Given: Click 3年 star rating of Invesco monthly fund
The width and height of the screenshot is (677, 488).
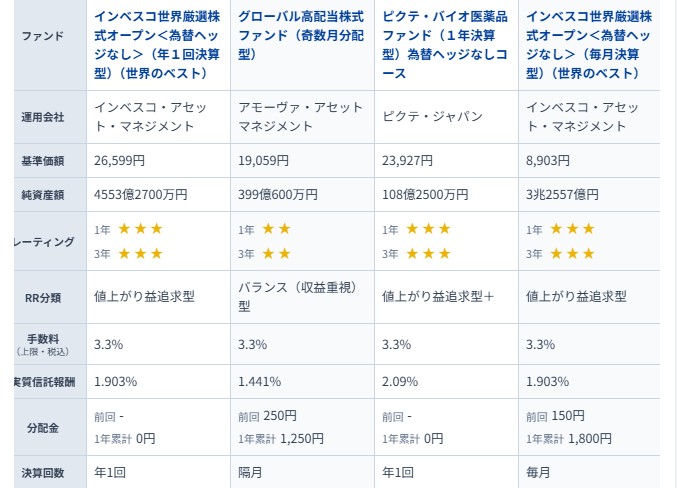Looking at the screenshot, I should 572,254.
